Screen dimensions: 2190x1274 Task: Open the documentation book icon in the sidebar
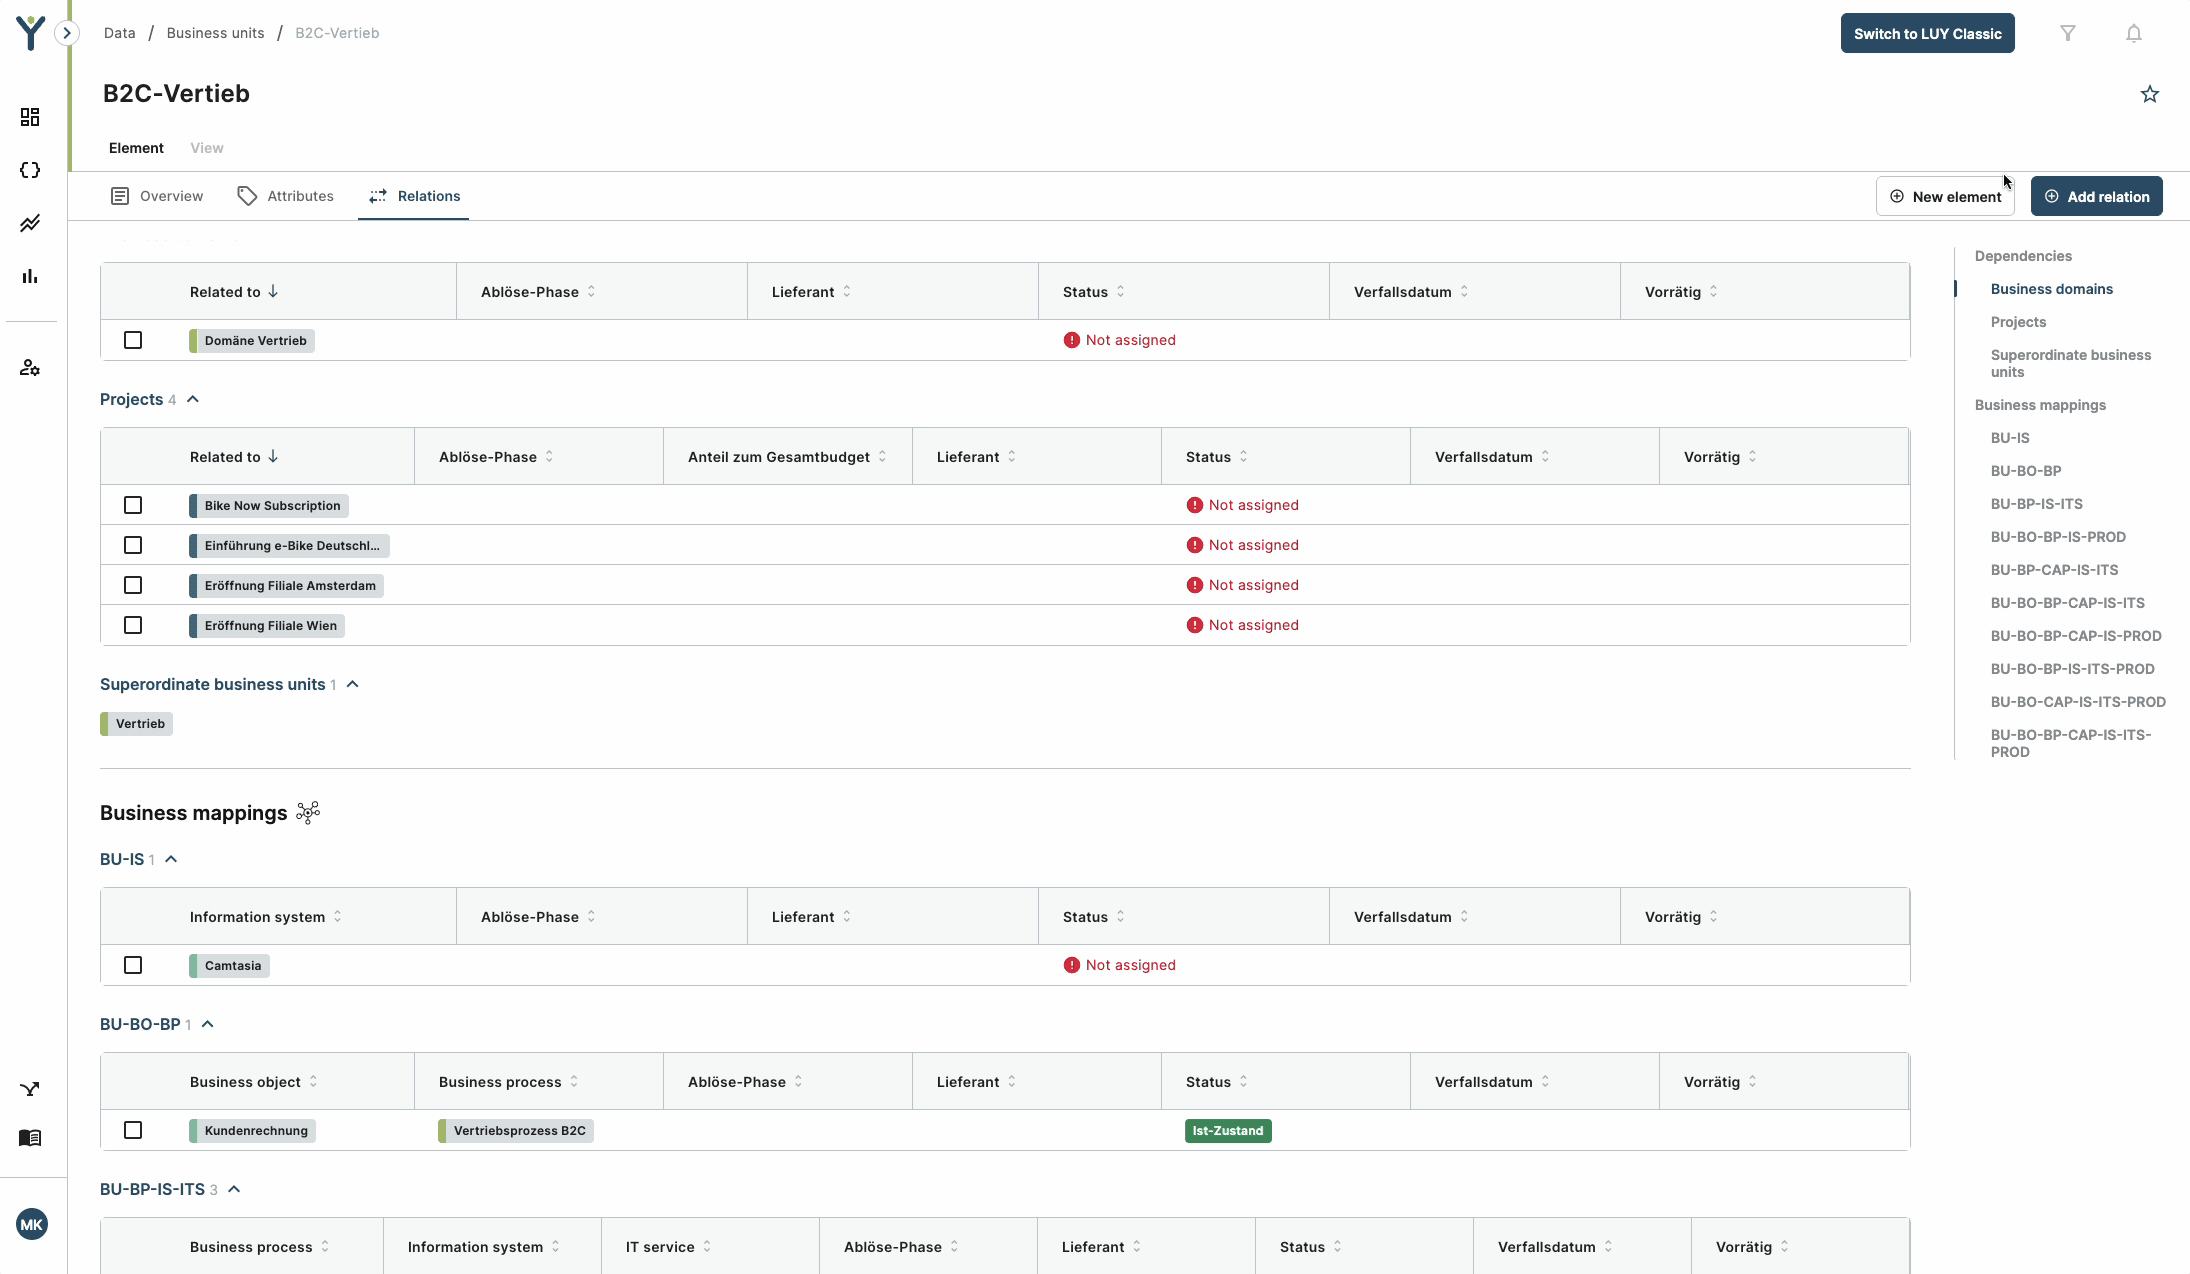(x=30, y=1138)
